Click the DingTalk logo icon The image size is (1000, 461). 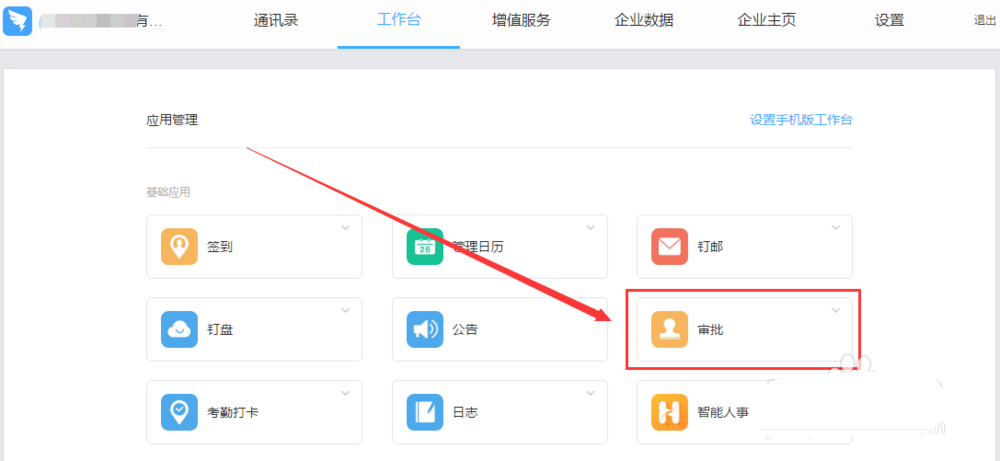click(x=18, y=20)
